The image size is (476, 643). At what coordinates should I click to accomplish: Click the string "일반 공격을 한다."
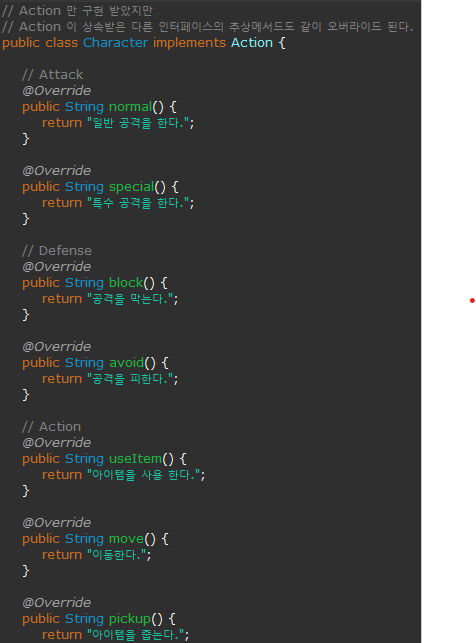[138, 123]
